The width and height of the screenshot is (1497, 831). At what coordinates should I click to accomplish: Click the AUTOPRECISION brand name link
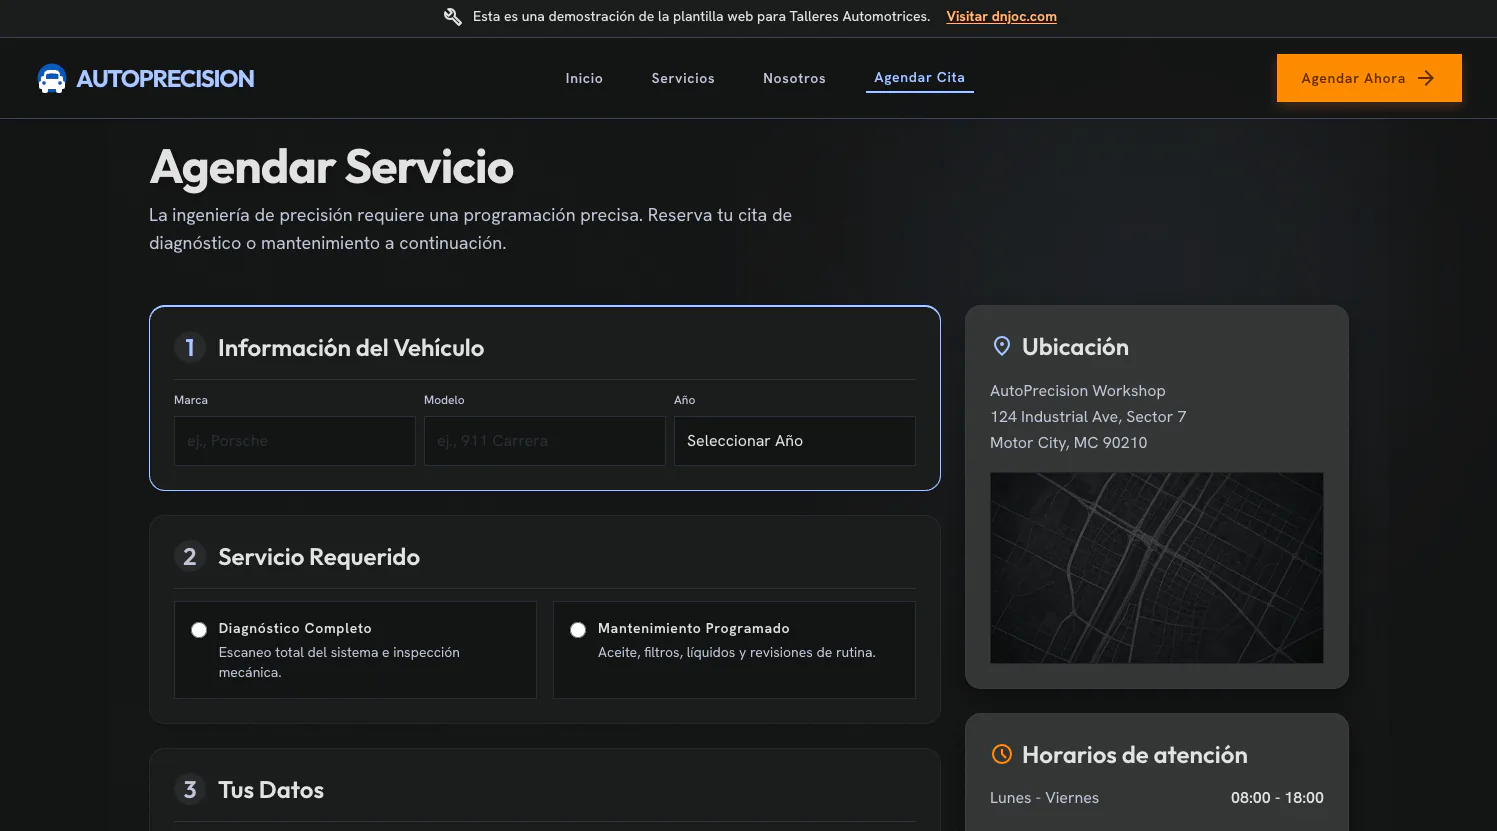click(165, 79)
